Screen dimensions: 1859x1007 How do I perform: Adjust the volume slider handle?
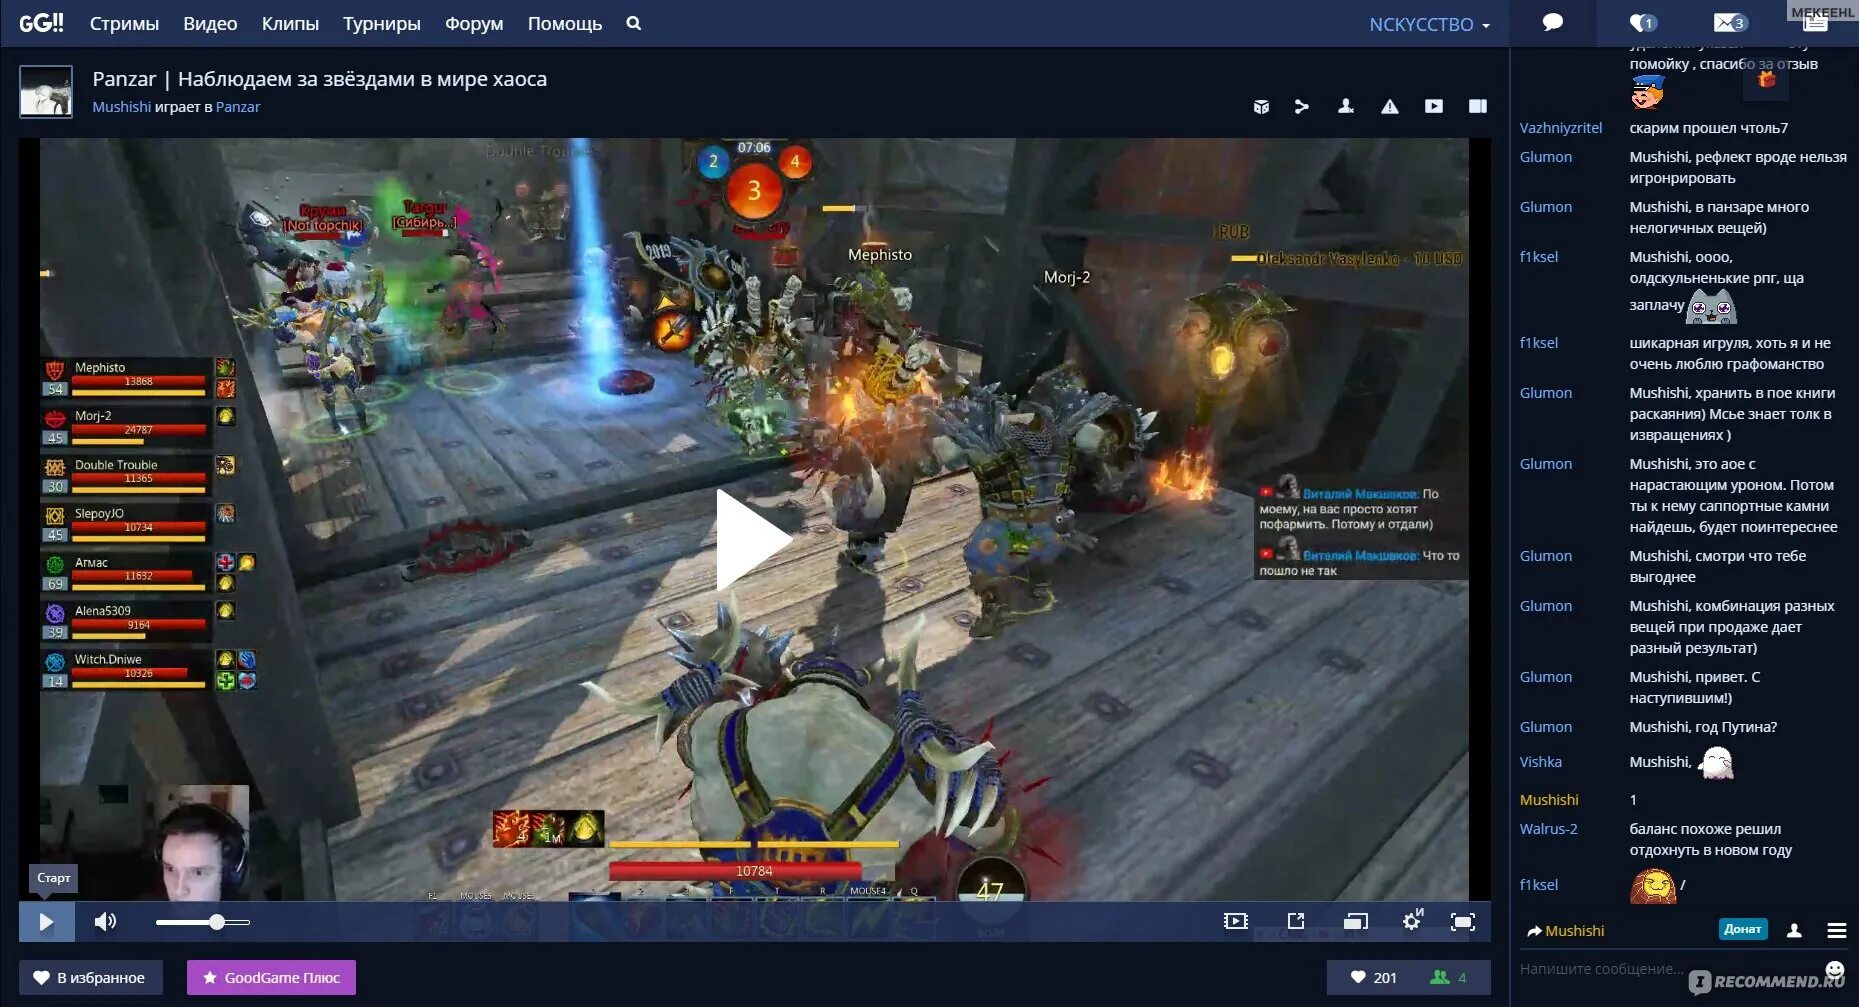click(x=216, y=922)
